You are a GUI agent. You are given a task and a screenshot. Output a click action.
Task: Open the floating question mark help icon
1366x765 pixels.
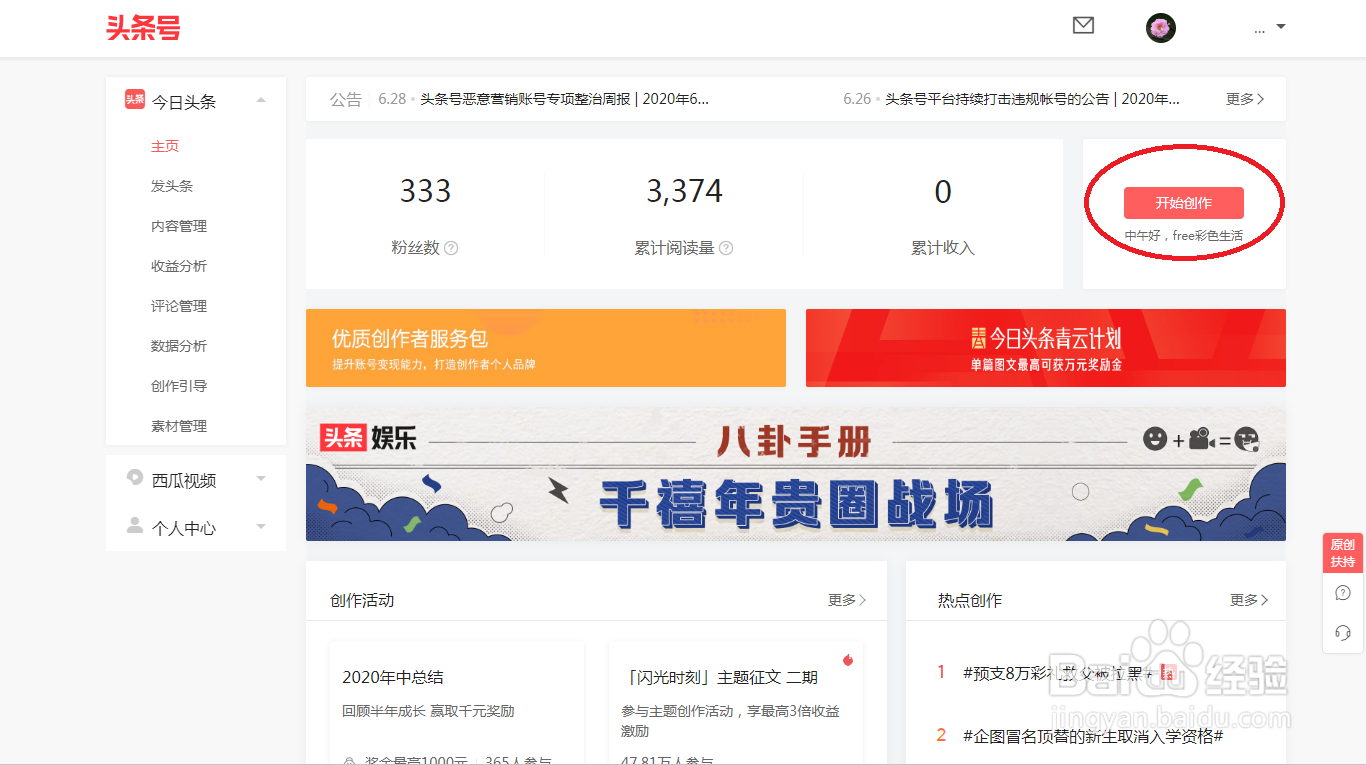coord(1342,592)
